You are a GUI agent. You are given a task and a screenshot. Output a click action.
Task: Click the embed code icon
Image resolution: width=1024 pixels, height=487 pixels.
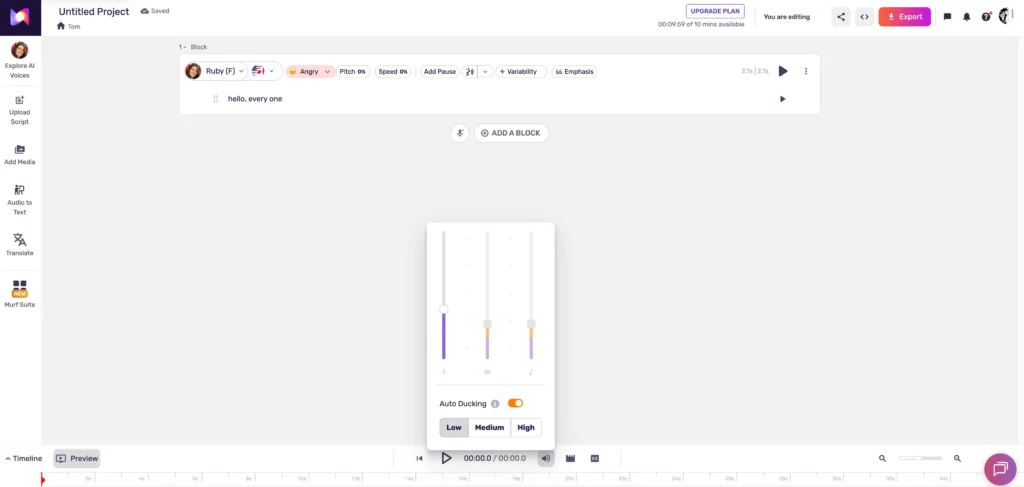864,17
